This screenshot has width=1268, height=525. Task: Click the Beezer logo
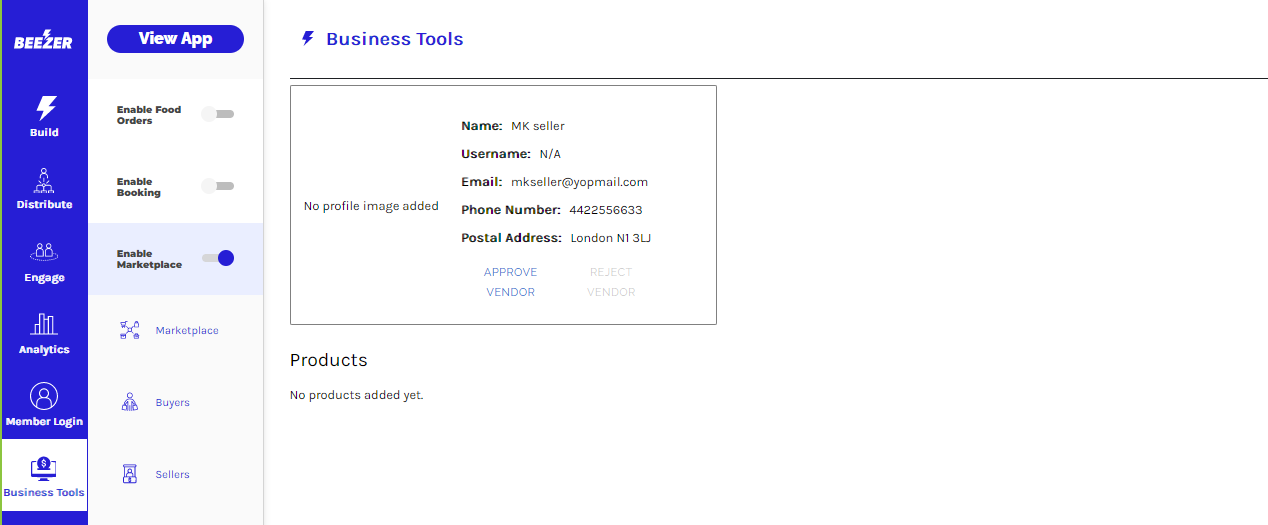[x=43, y=41]
